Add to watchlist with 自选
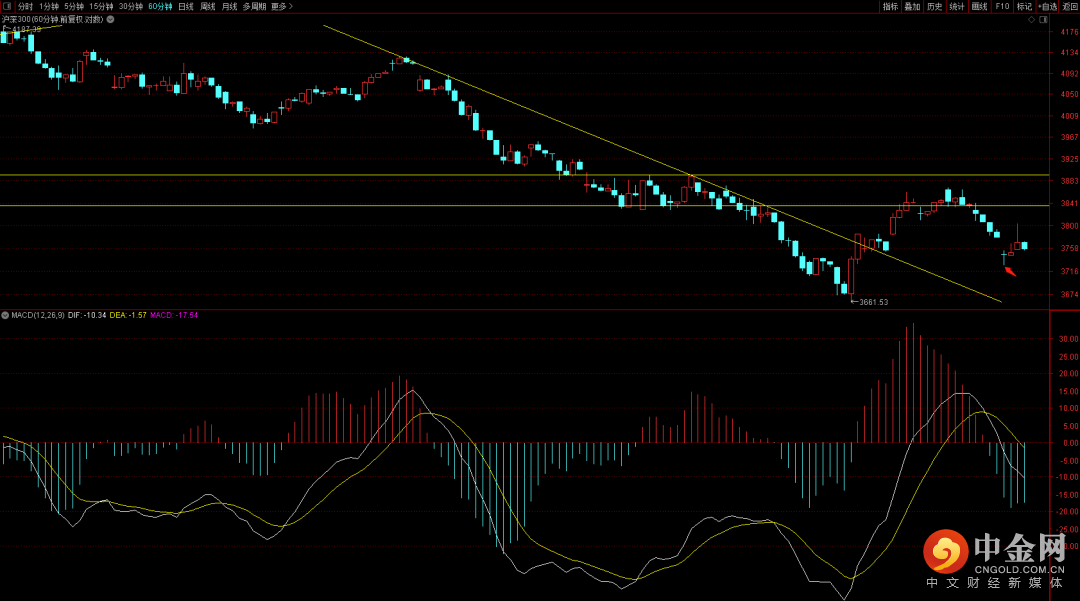The width and height of the screenshot is (1080, 601). tap(1047, 6)
